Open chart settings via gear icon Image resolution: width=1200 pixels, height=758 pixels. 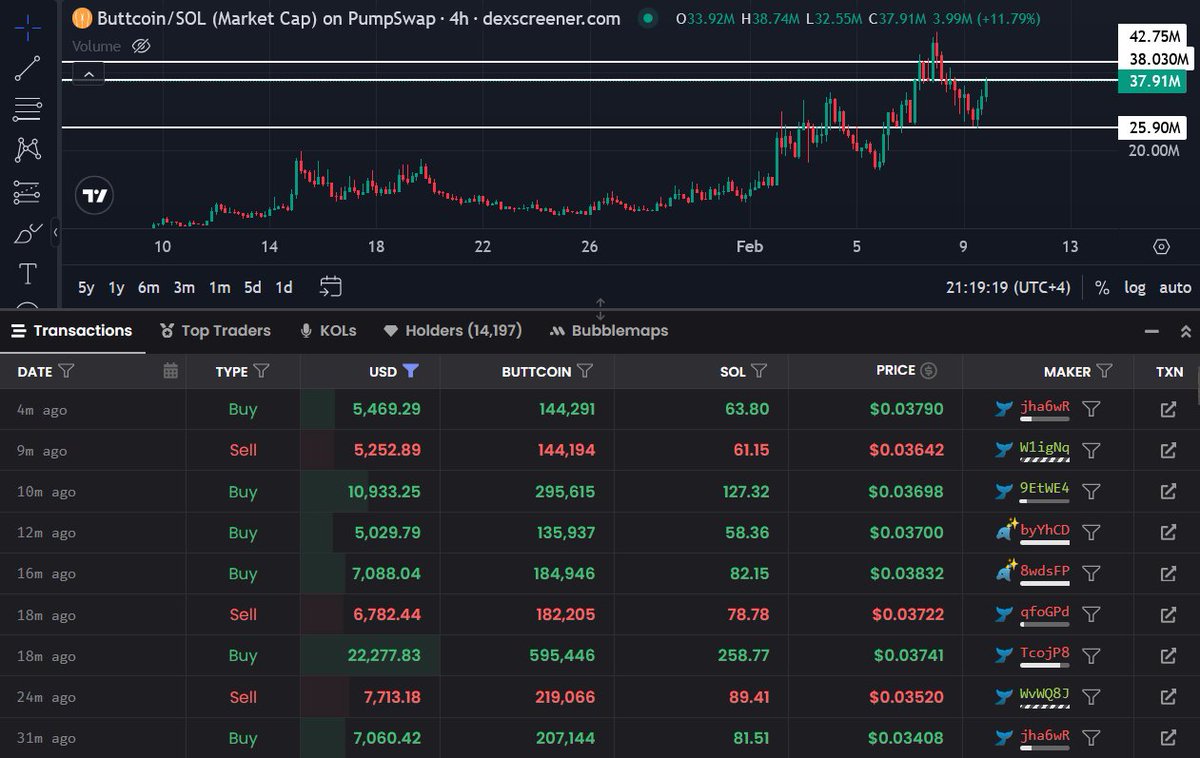[x=1161, y=246]
